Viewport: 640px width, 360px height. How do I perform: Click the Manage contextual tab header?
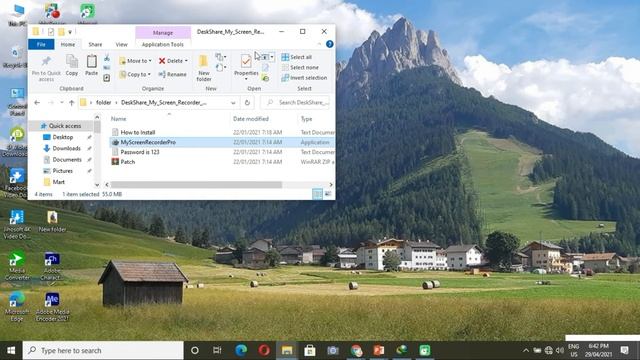tap(163, 32)
